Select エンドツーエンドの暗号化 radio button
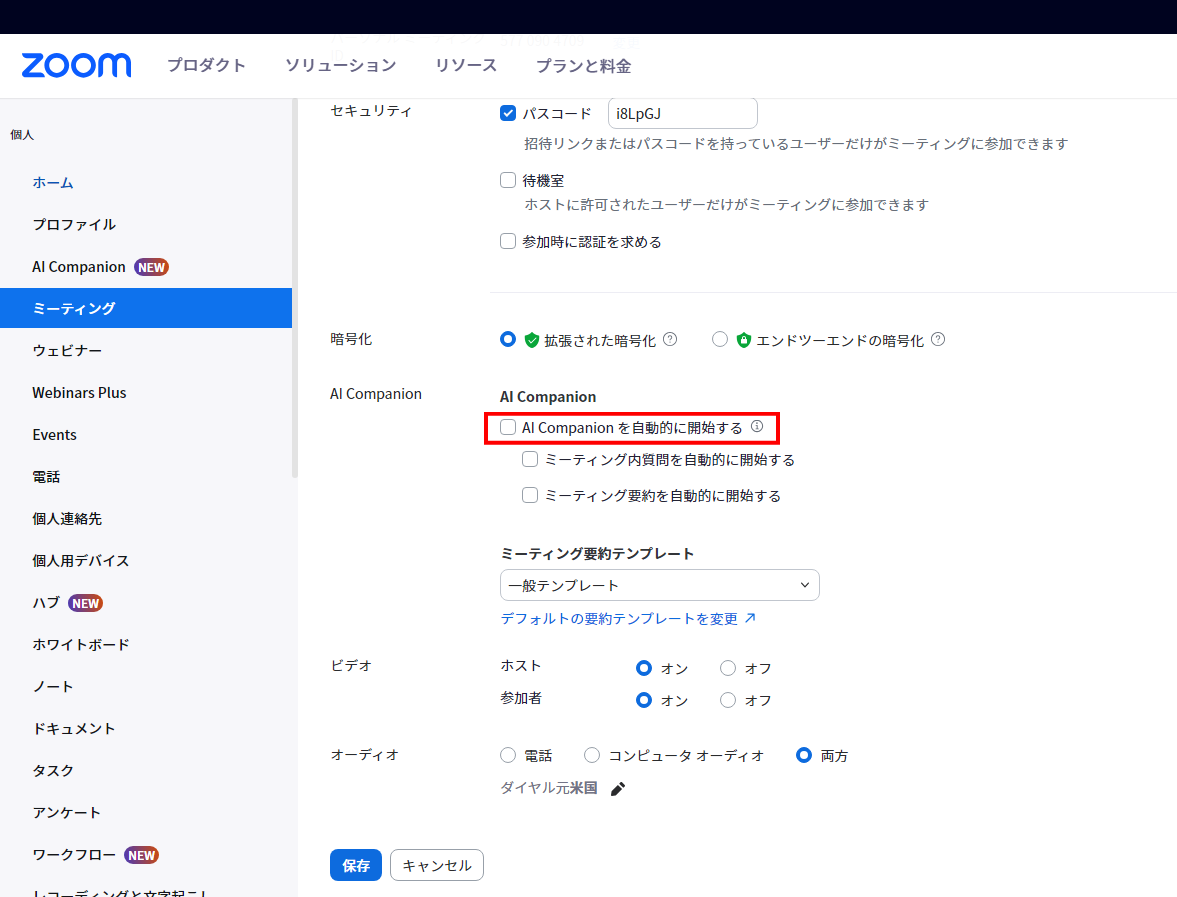1177x897 pixels. coord(720,340)
